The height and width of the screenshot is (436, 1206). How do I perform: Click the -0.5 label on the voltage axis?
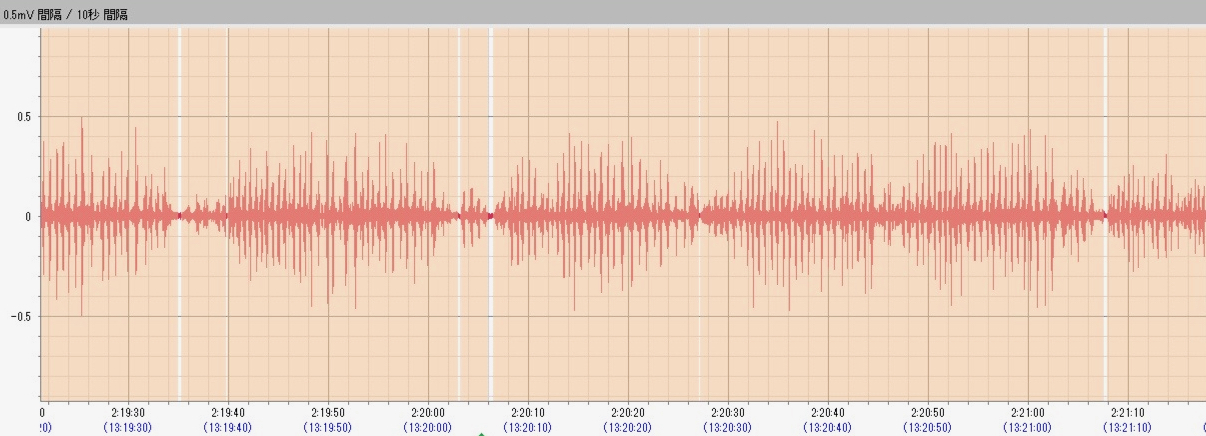coord(20,316)
